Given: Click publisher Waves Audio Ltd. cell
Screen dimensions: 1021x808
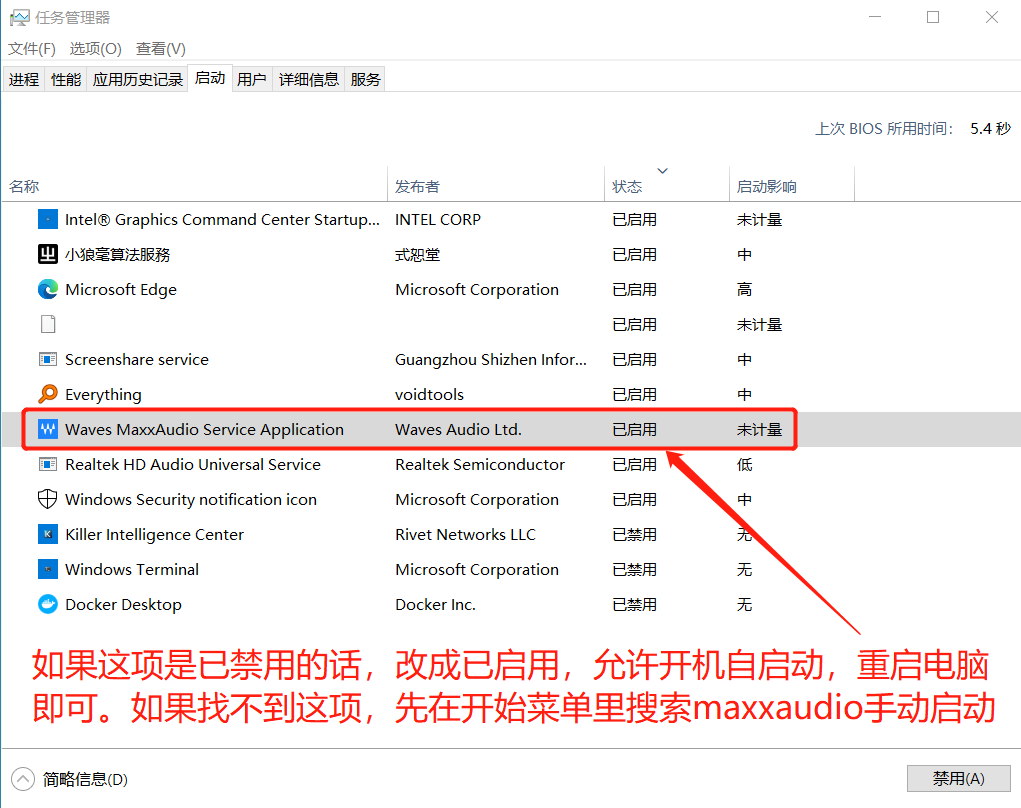Looking at the screenshot, I should point(458,430).
